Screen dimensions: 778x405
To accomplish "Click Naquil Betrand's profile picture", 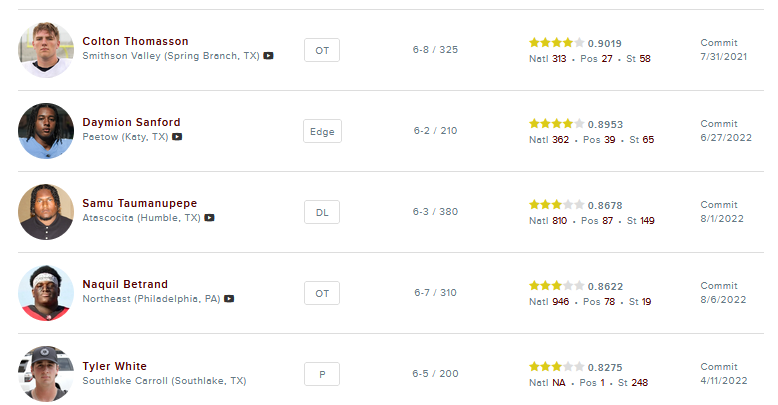I will [46, 293].
